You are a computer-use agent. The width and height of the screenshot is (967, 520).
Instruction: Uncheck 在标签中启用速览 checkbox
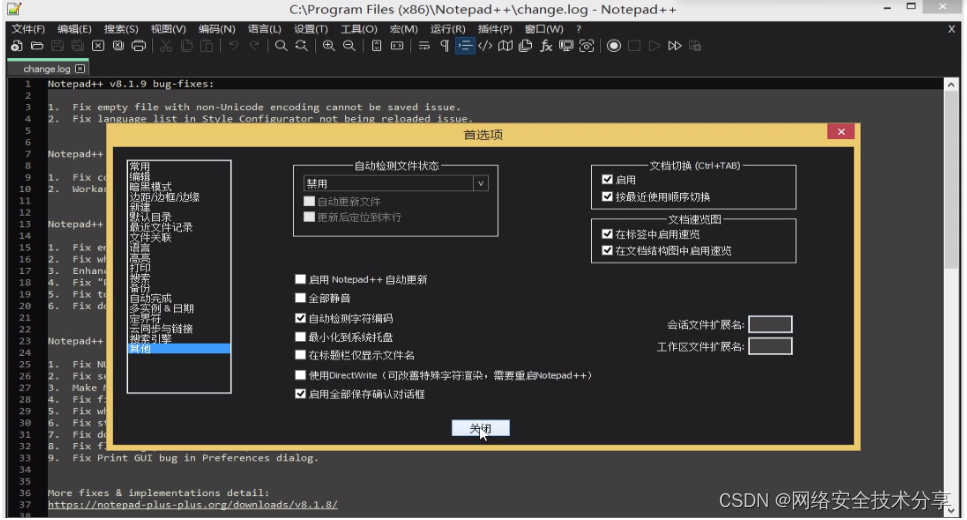(607, 234)
